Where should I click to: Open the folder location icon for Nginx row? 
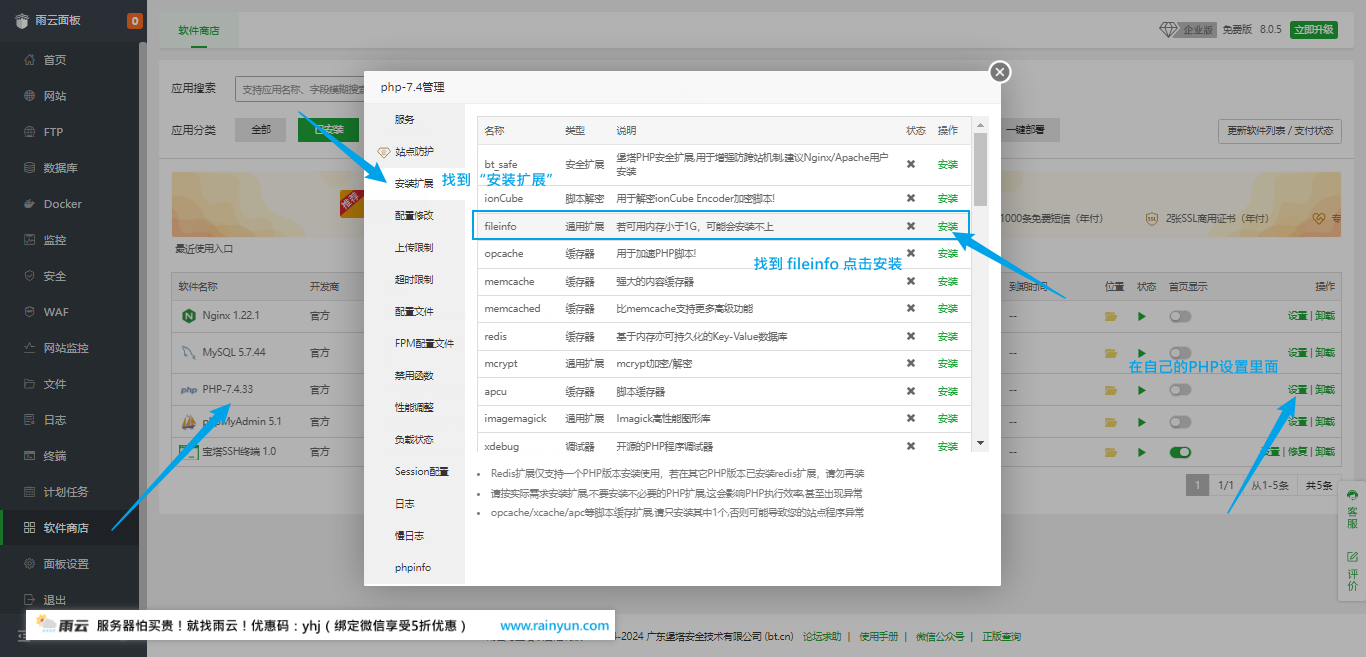(1110, 316)
